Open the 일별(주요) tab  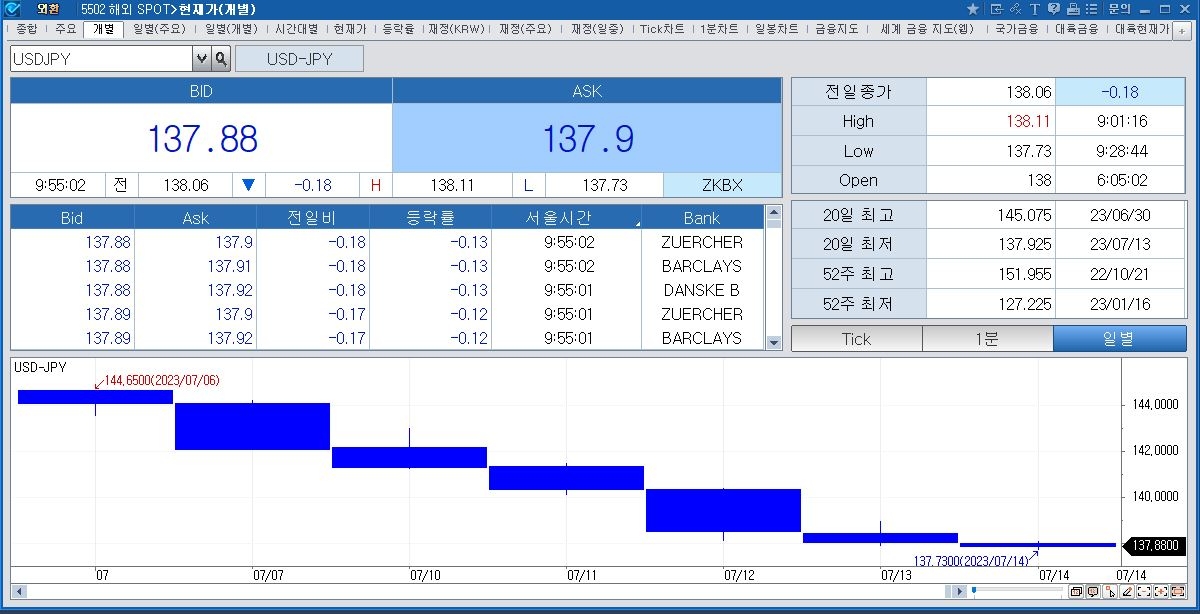point(160,29)
